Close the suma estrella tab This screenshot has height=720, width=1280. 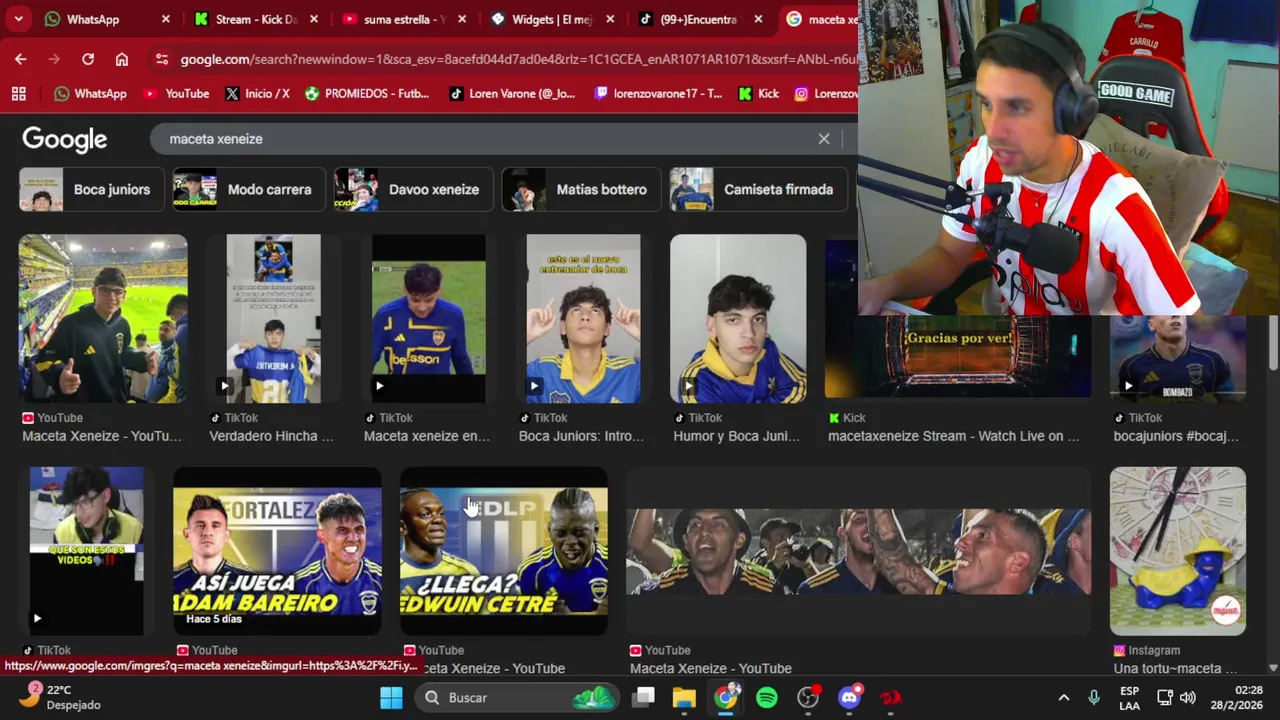click(462, 19)
